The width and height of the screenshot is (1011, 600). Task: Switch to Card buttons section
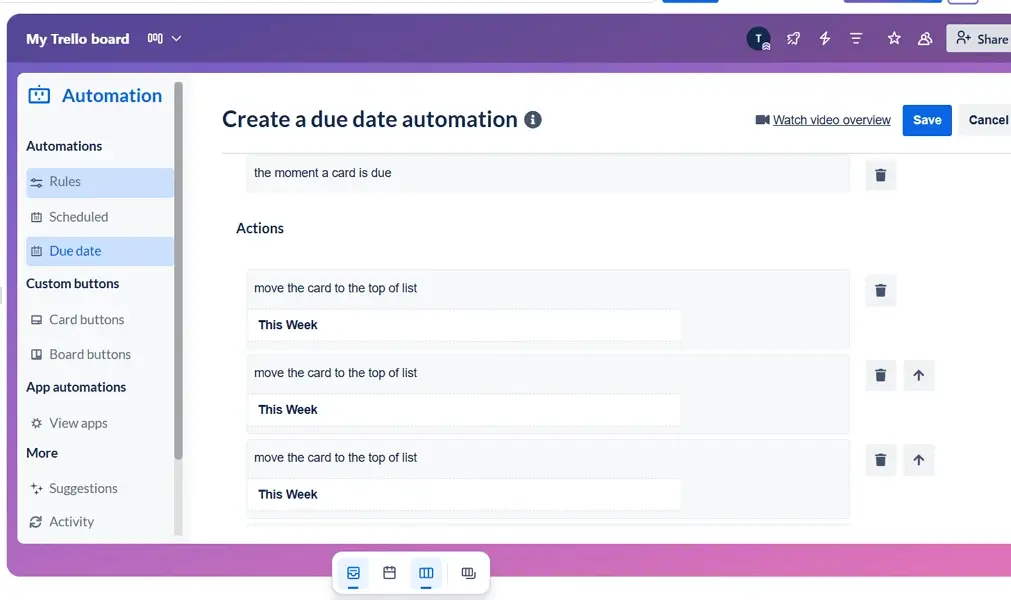click(86, 319)
